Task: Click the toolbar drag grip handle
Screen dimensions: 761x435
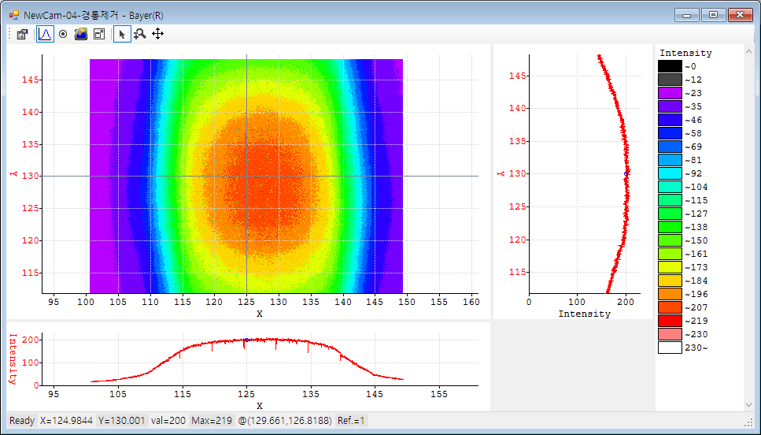Action: click(x=10, y=34)
